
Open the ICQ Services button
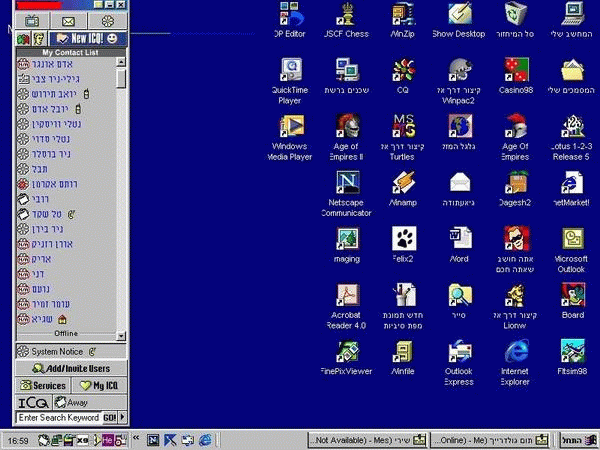click(43, 385)
